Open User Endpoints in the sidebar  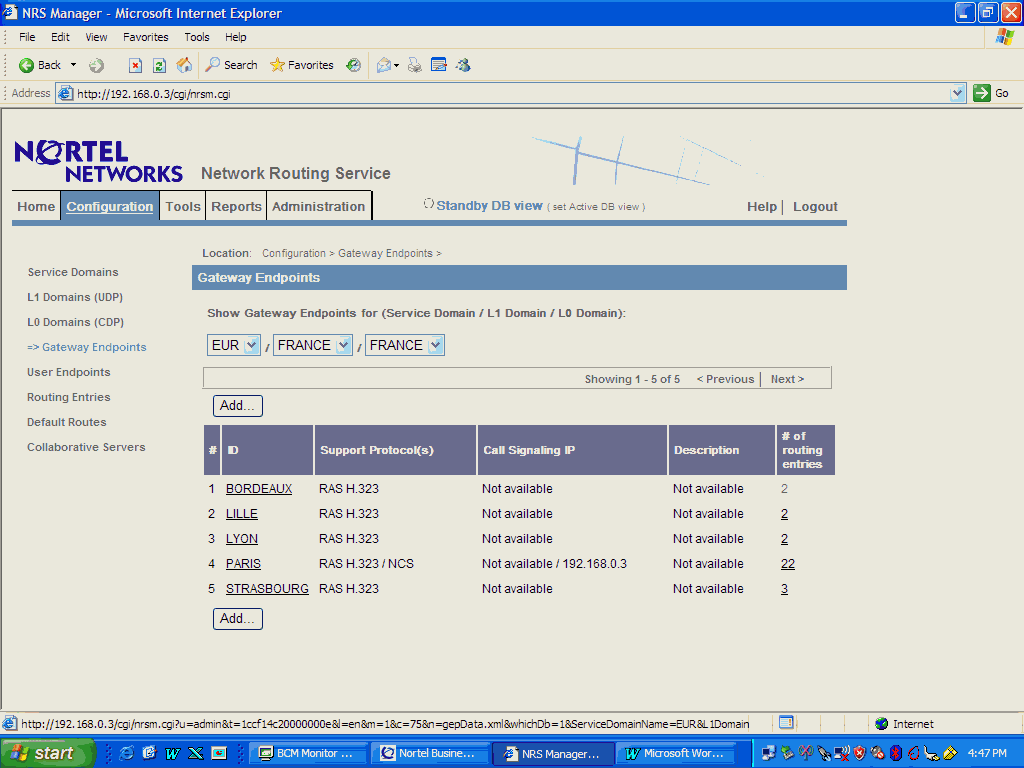(69, 372)
